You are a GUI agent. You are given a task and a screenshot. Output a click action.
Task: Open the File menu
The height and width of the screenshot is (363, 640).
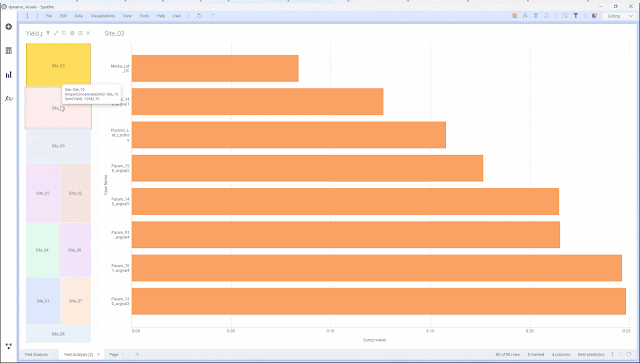point(49,16)
